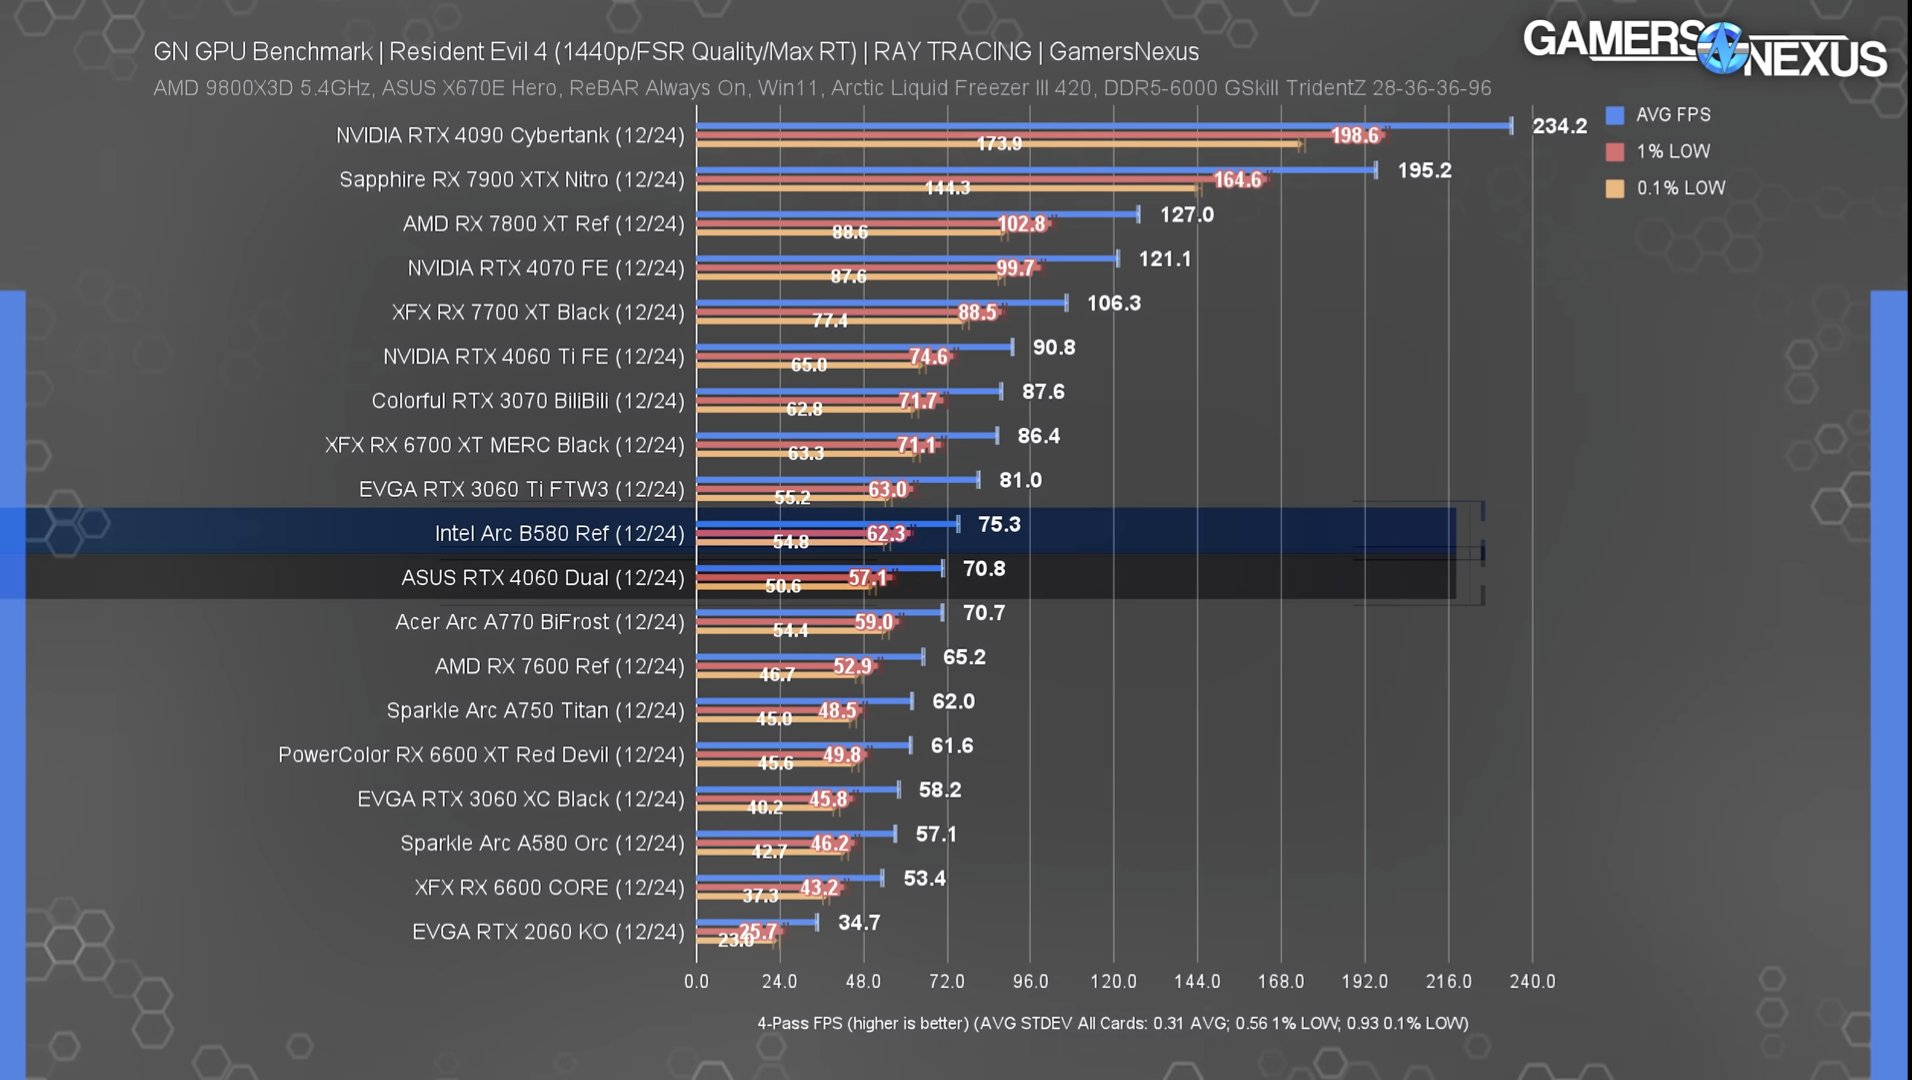The height and width of the screenshot is (1080, 1912).
Task: Click the 198.6 one-percent low value
Action: 1355,135
